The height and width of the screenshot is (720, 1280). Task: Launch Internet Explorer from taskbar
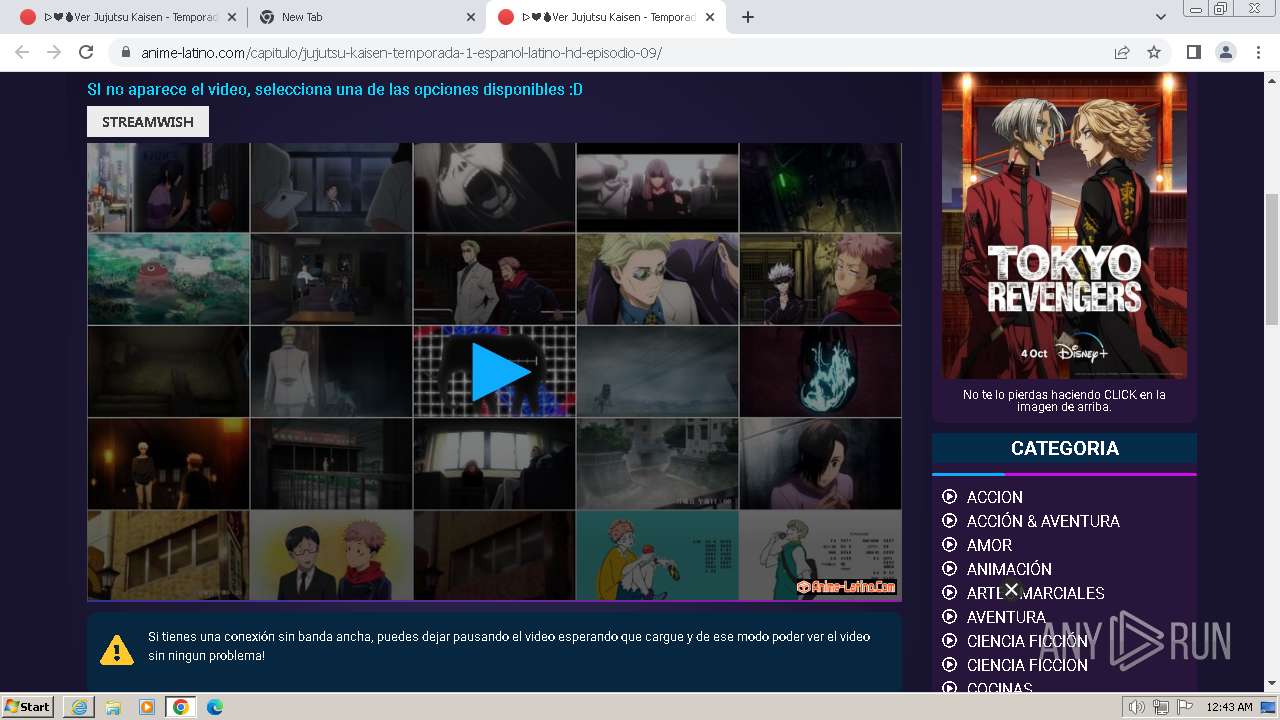[x=79, y=707]
